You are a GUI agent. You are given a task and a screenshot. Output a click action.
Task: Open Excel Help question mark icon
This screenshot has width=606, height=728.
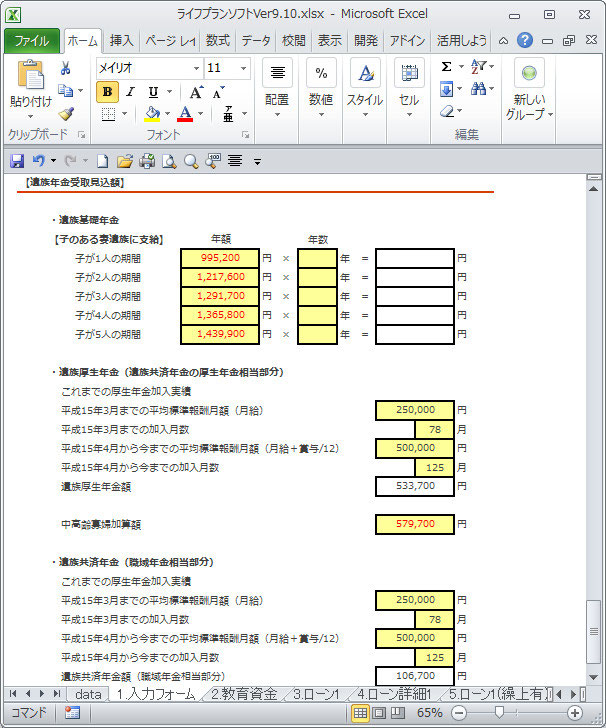point(525,40)
